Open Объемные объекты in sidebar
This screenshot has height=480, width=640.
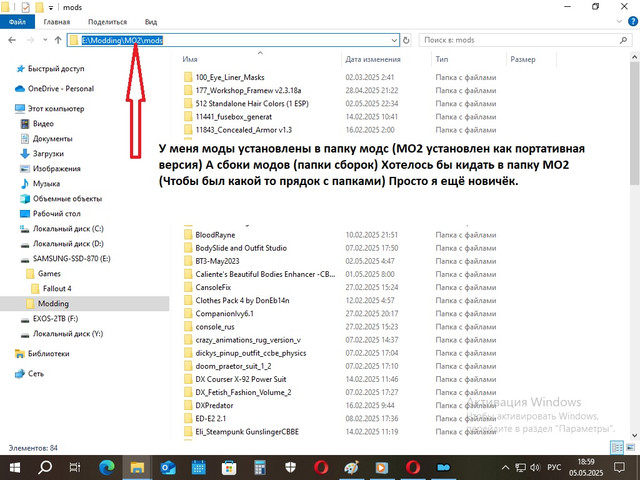[x=61, y=199]
